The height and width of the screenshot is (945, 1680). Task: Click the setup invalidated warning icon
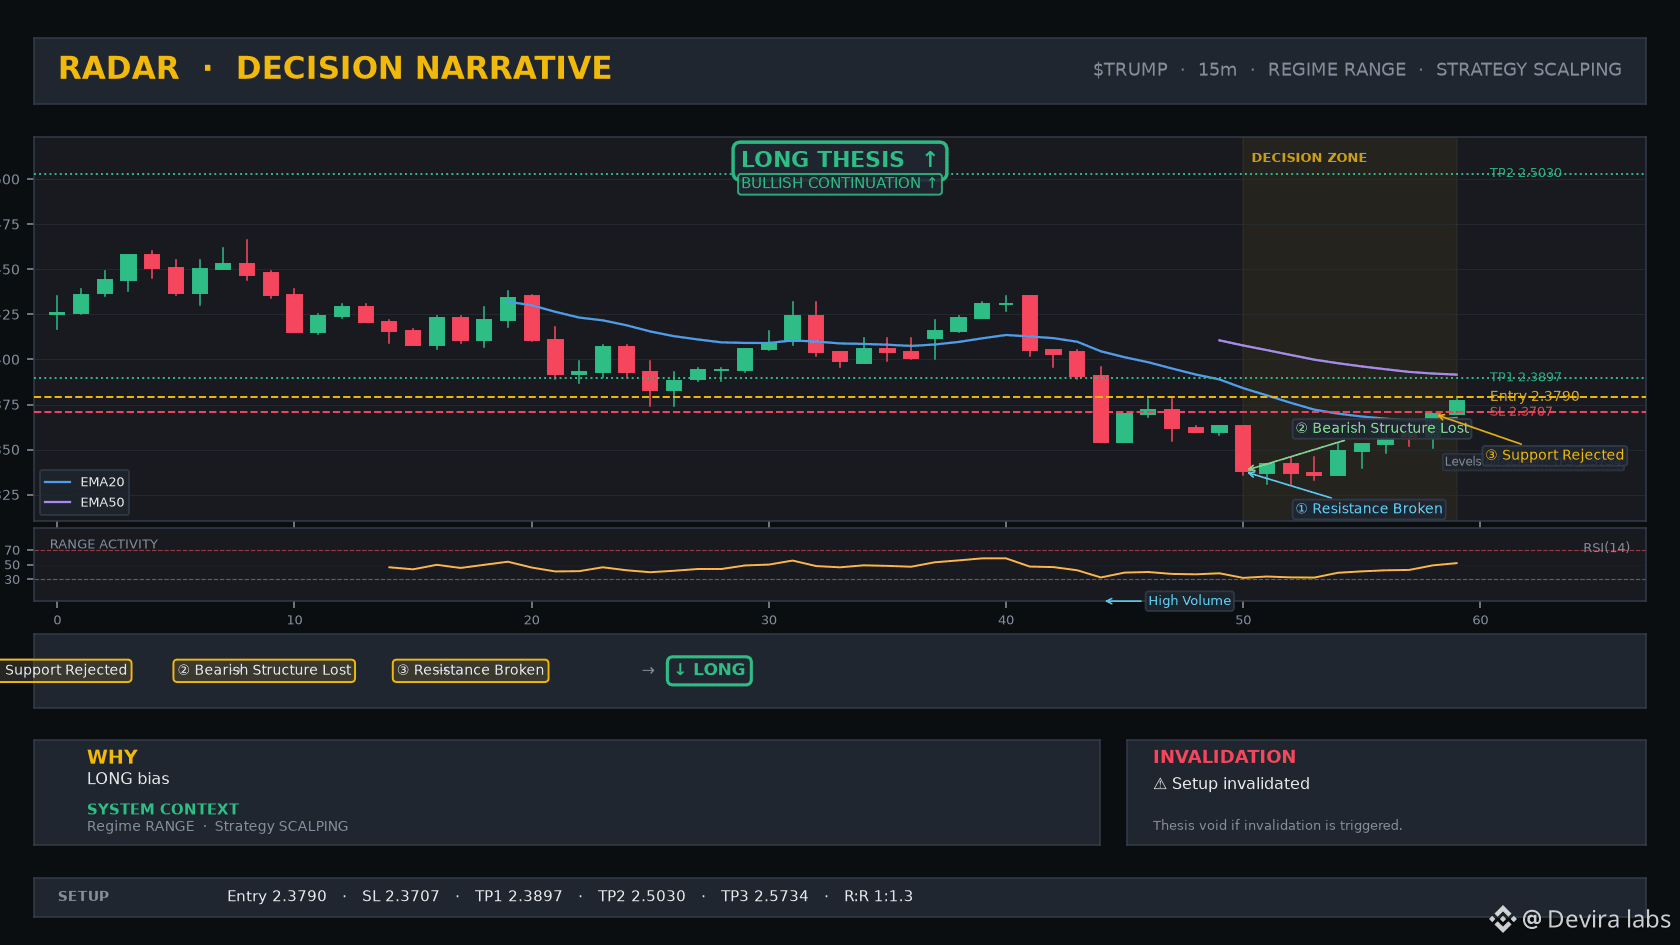pos(1160,784)
